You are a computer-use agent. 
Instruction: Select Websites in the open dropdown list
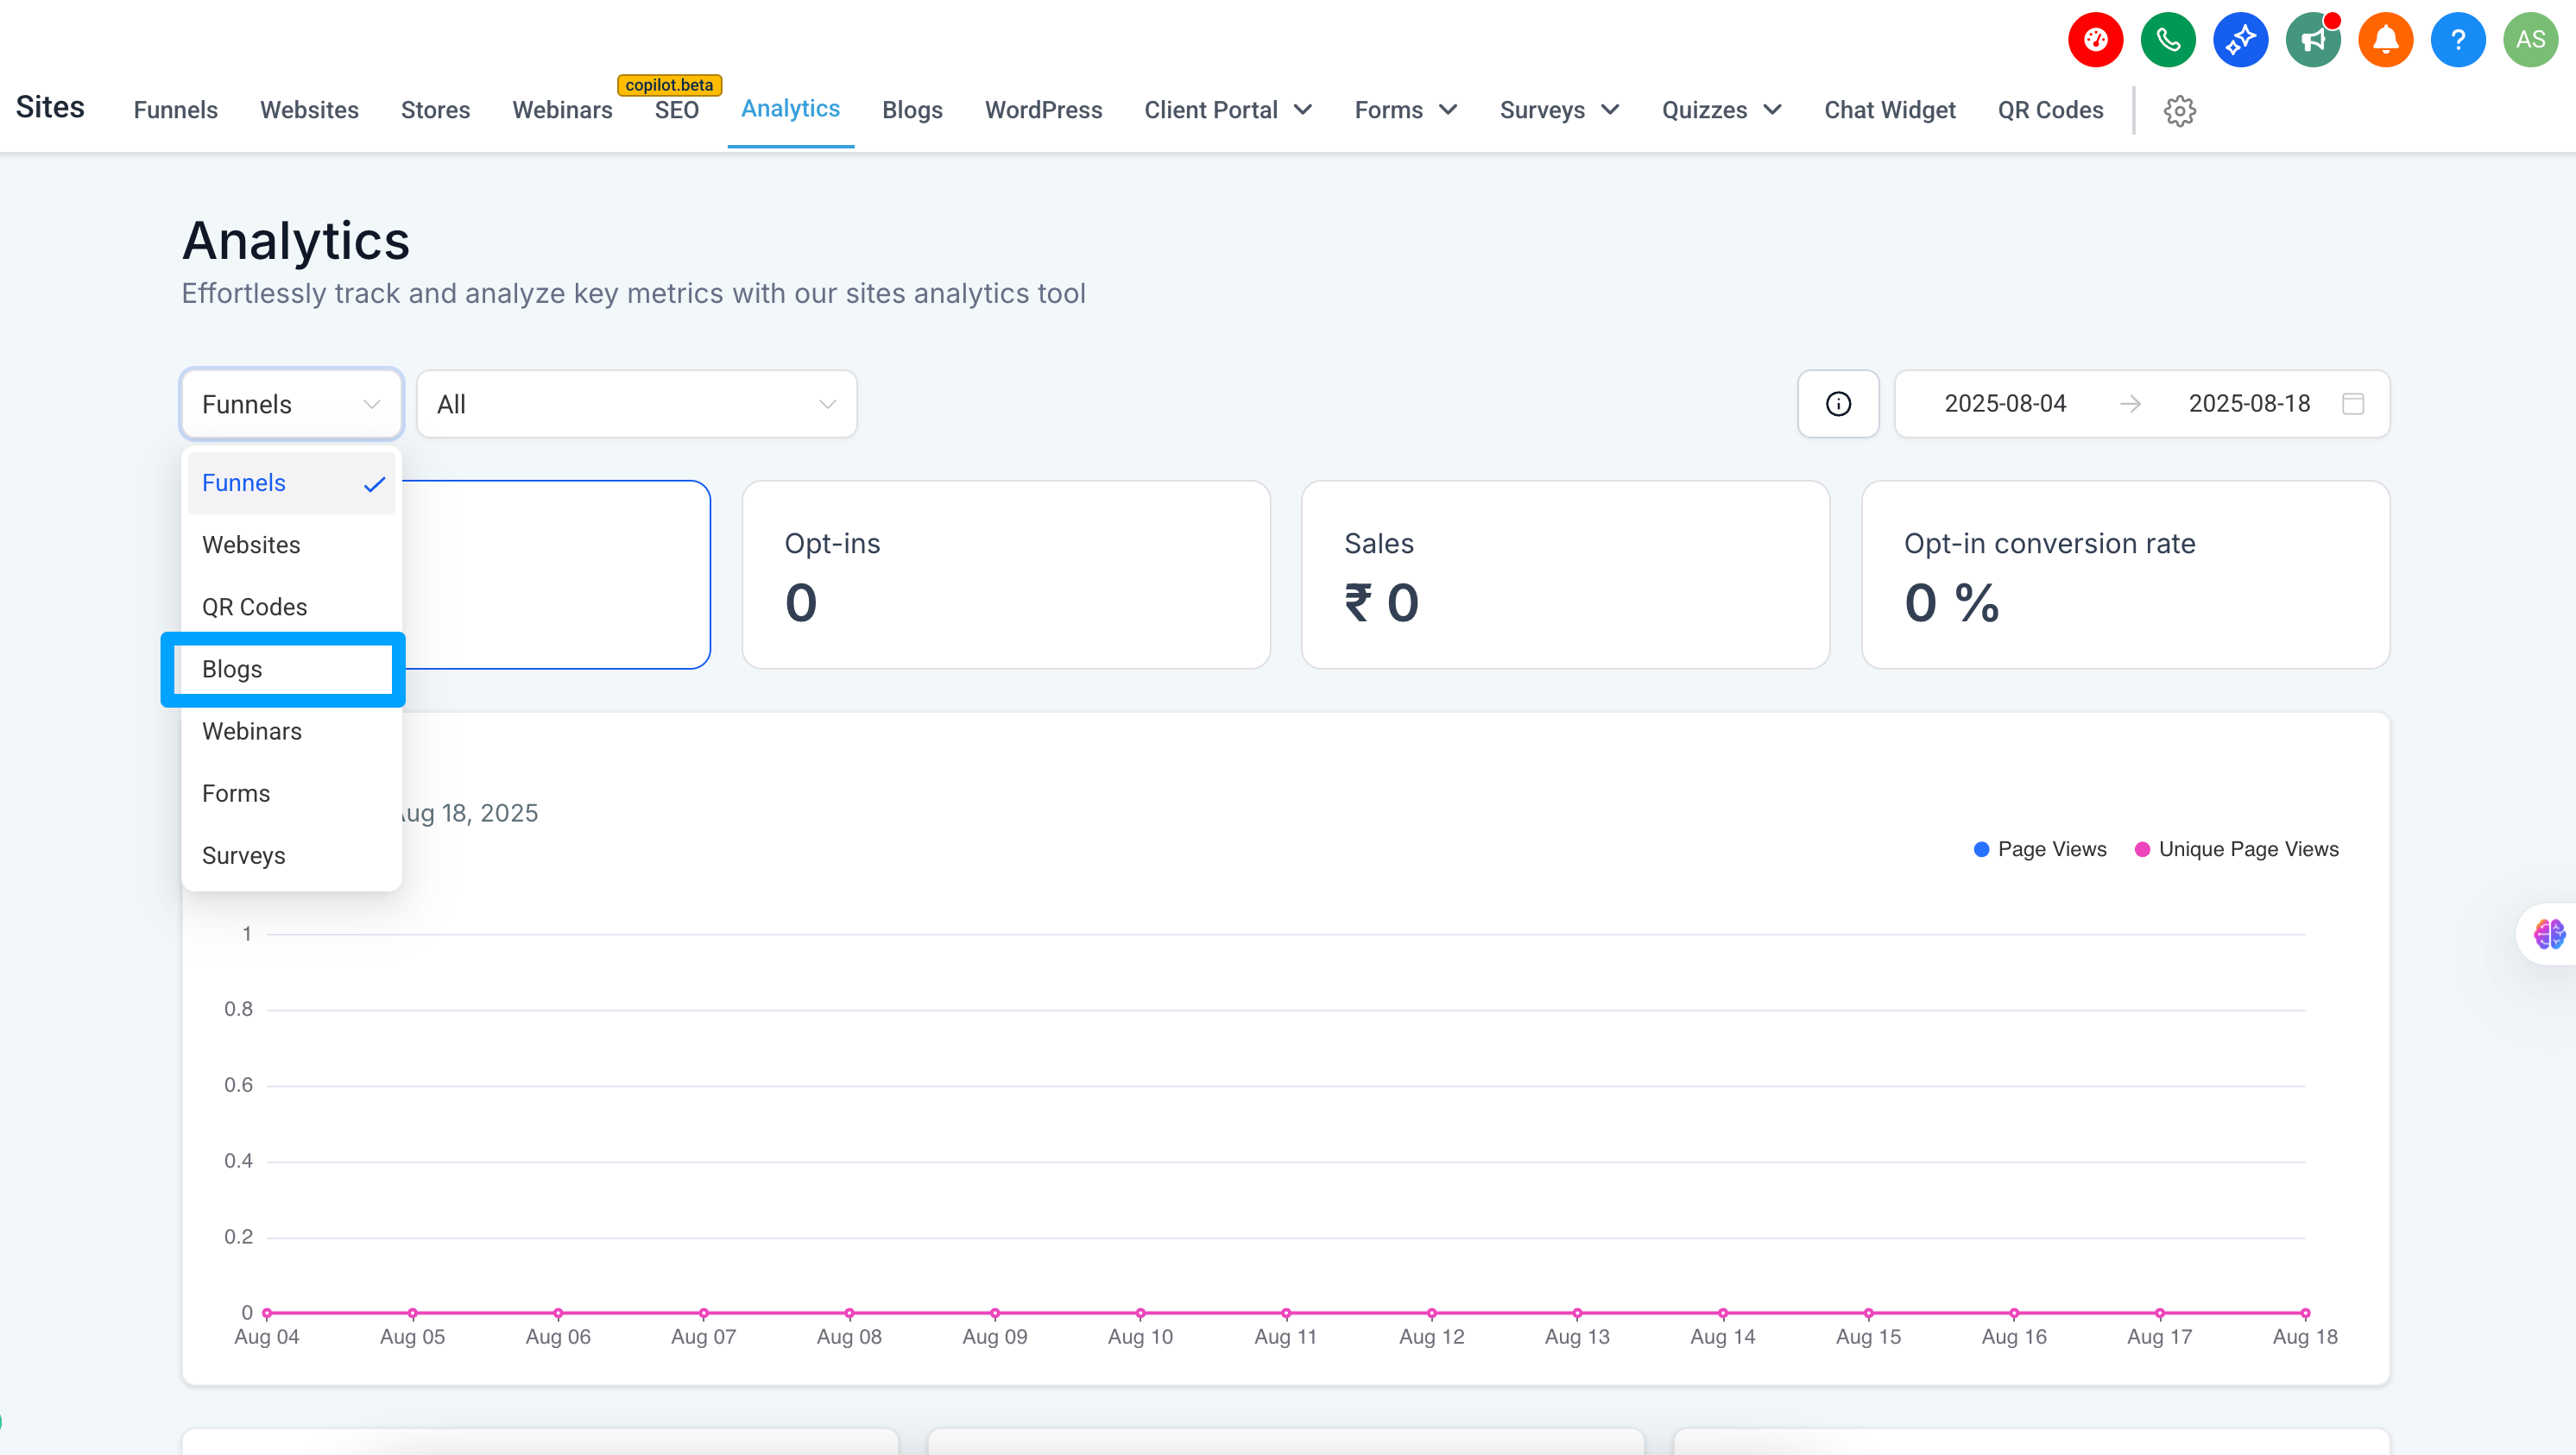(x=252, y=545)
